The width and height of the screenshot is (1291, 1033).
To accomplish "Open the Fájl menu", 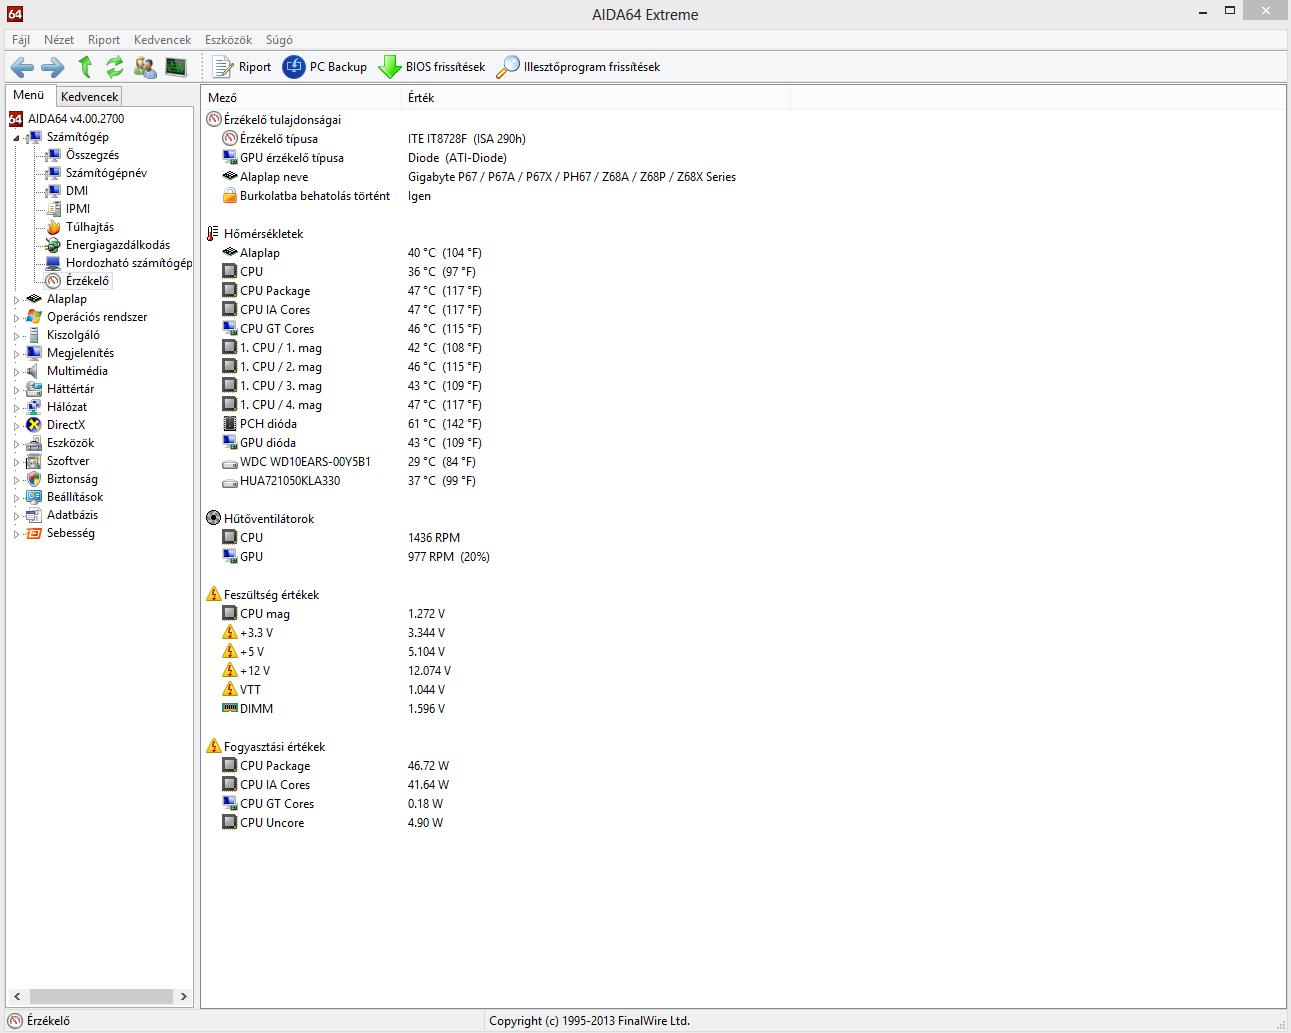I will [21, 40].
